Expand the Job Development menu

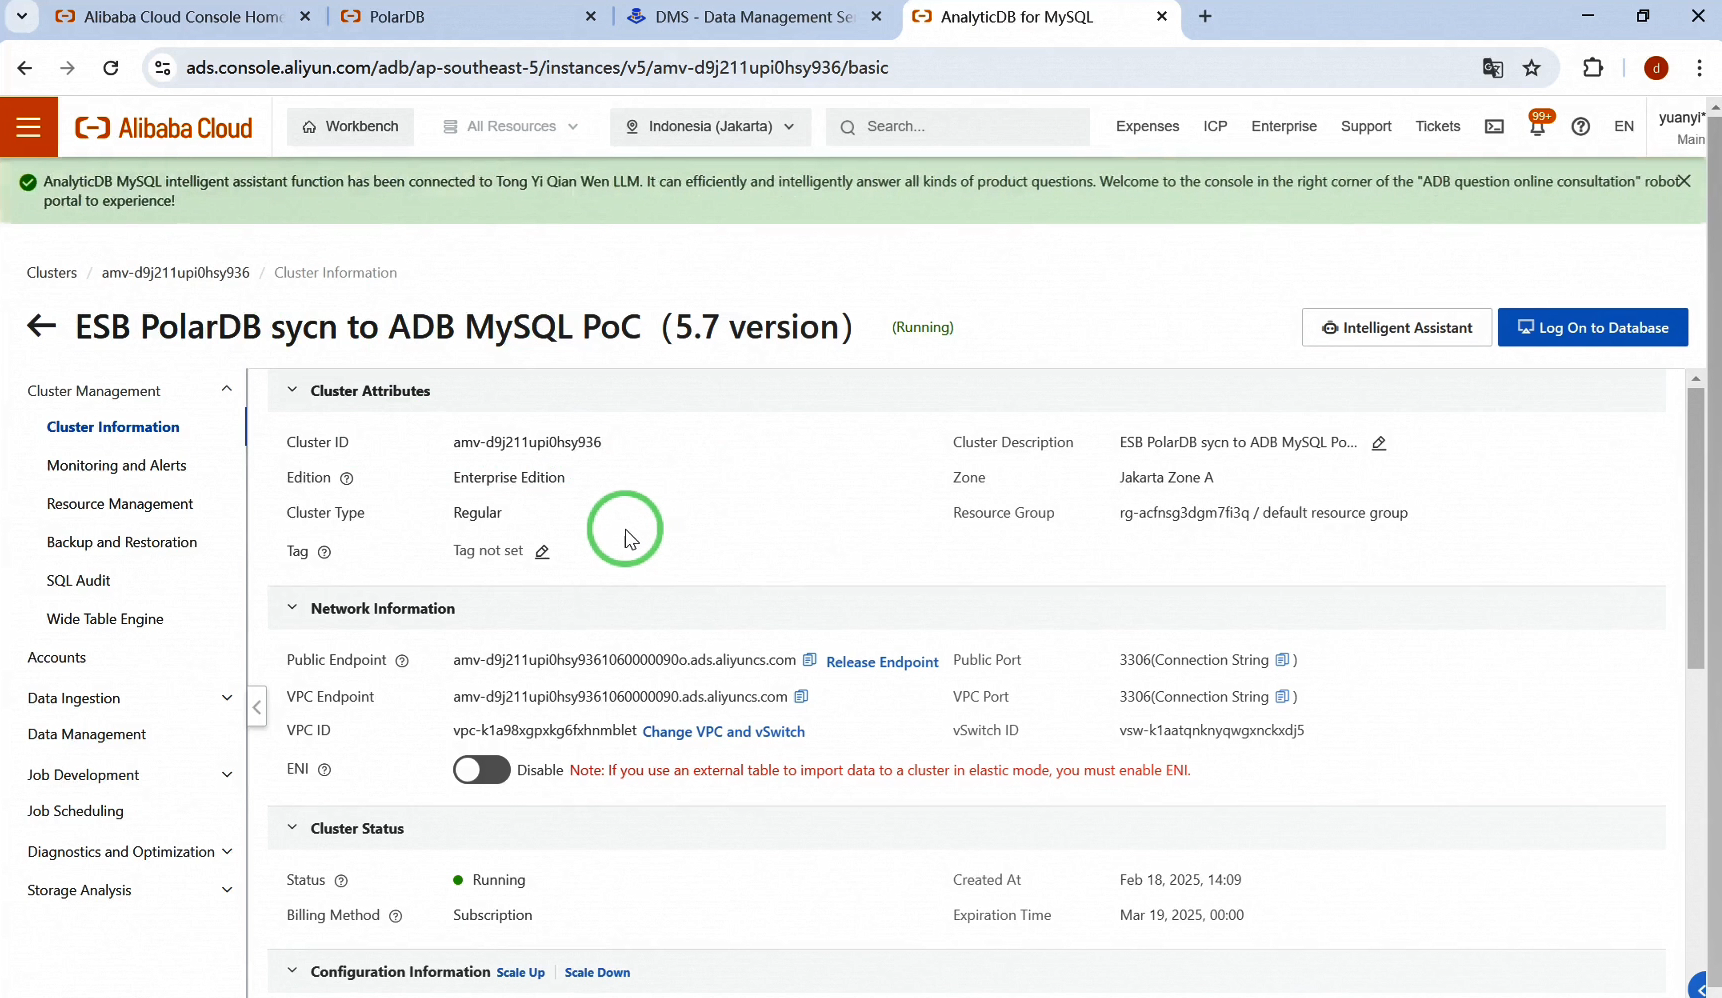tap(227, 775)
